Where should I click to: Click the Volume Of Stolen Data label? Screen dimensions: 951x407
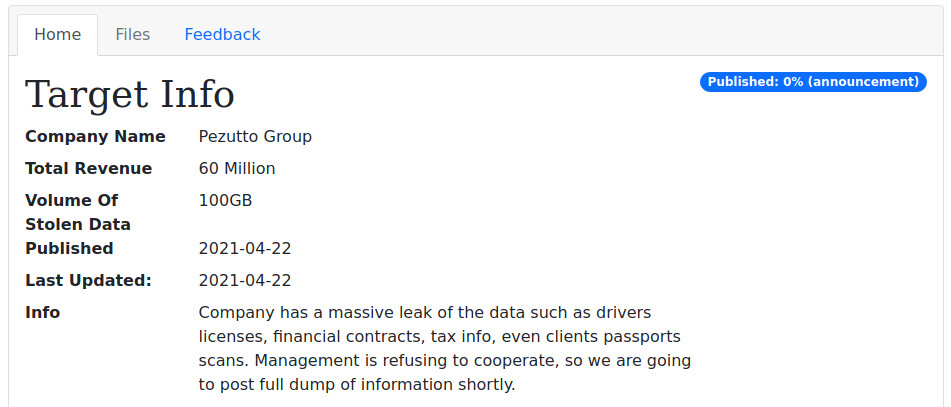[78, 212]
